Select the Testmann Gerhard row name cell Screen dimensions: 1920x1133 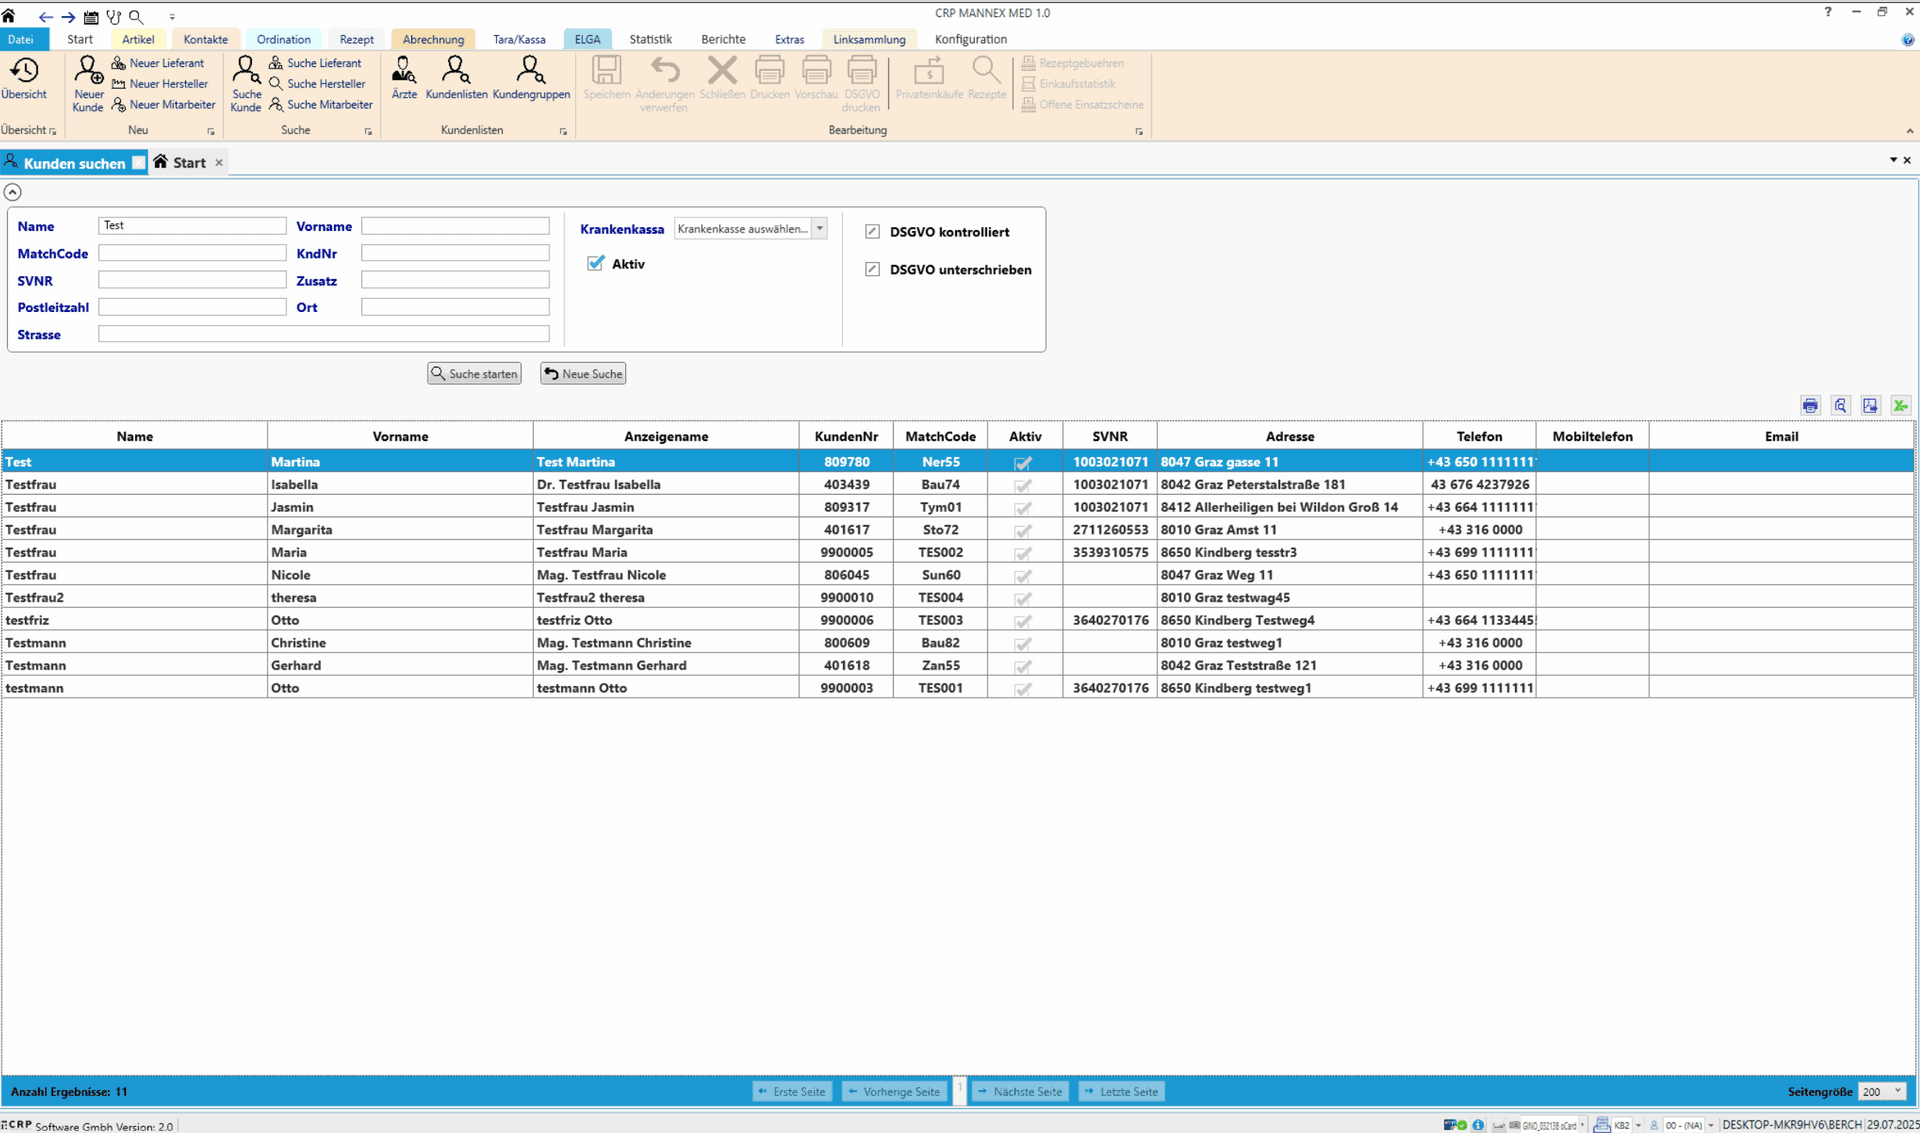tap(134, 666)
